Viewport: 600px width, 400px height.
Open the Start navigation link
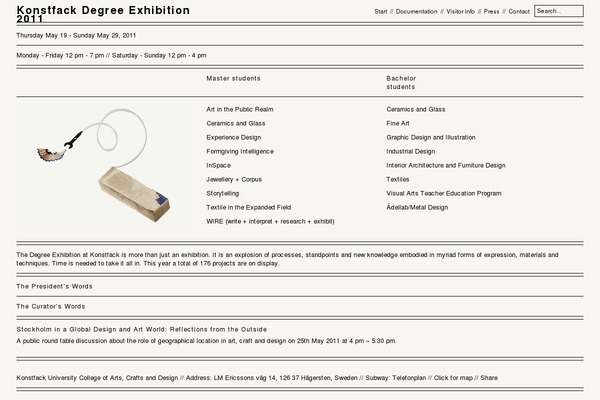click(381, 11)
